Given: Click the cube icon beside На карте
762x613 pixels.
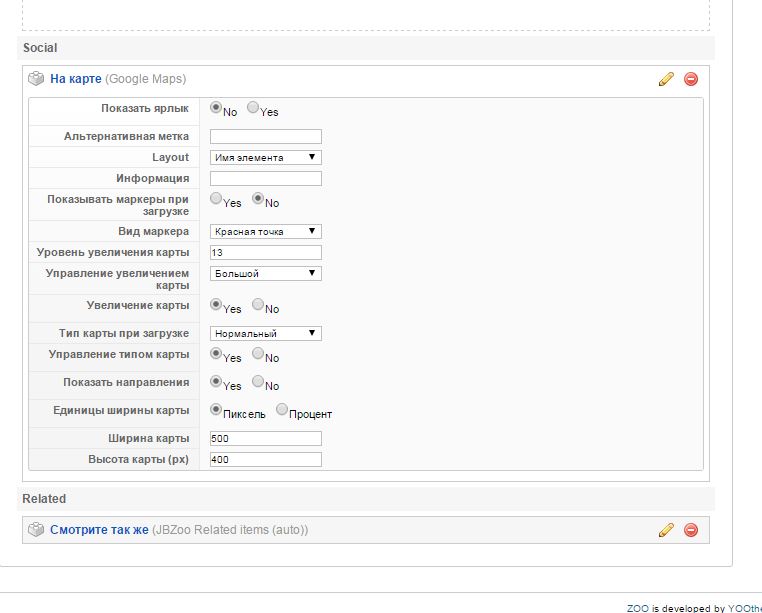Looking at the screenshot, I should pos(36,79).
